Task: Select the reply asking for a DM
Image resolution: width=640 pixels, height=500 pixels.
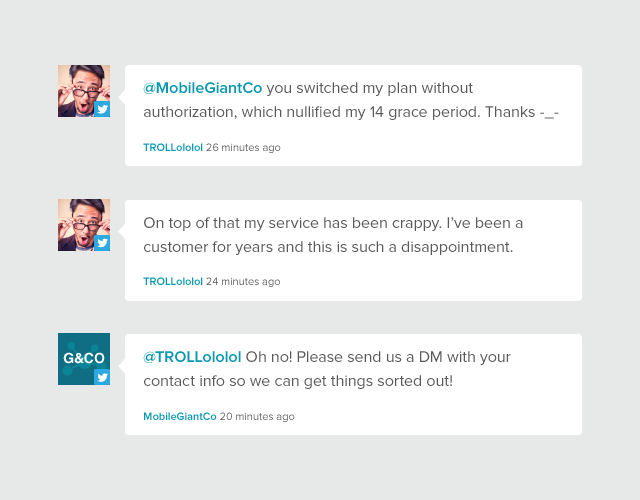Action: pyautogui.click(x=353, y=384)
